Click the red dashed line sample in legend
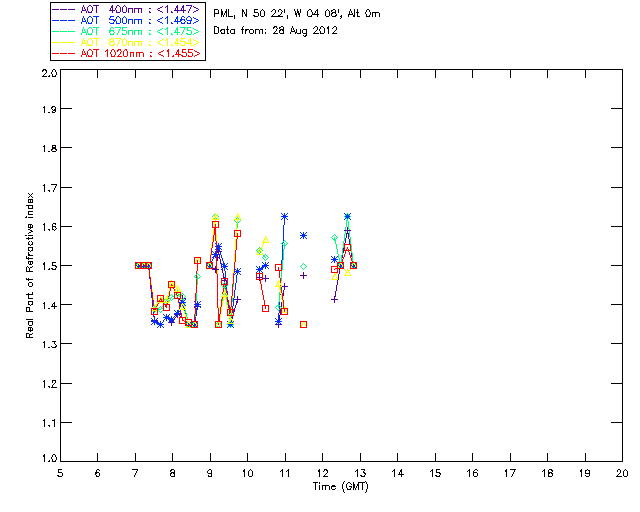The width and height of the screenshot is (640, 512). click(64, 53)
